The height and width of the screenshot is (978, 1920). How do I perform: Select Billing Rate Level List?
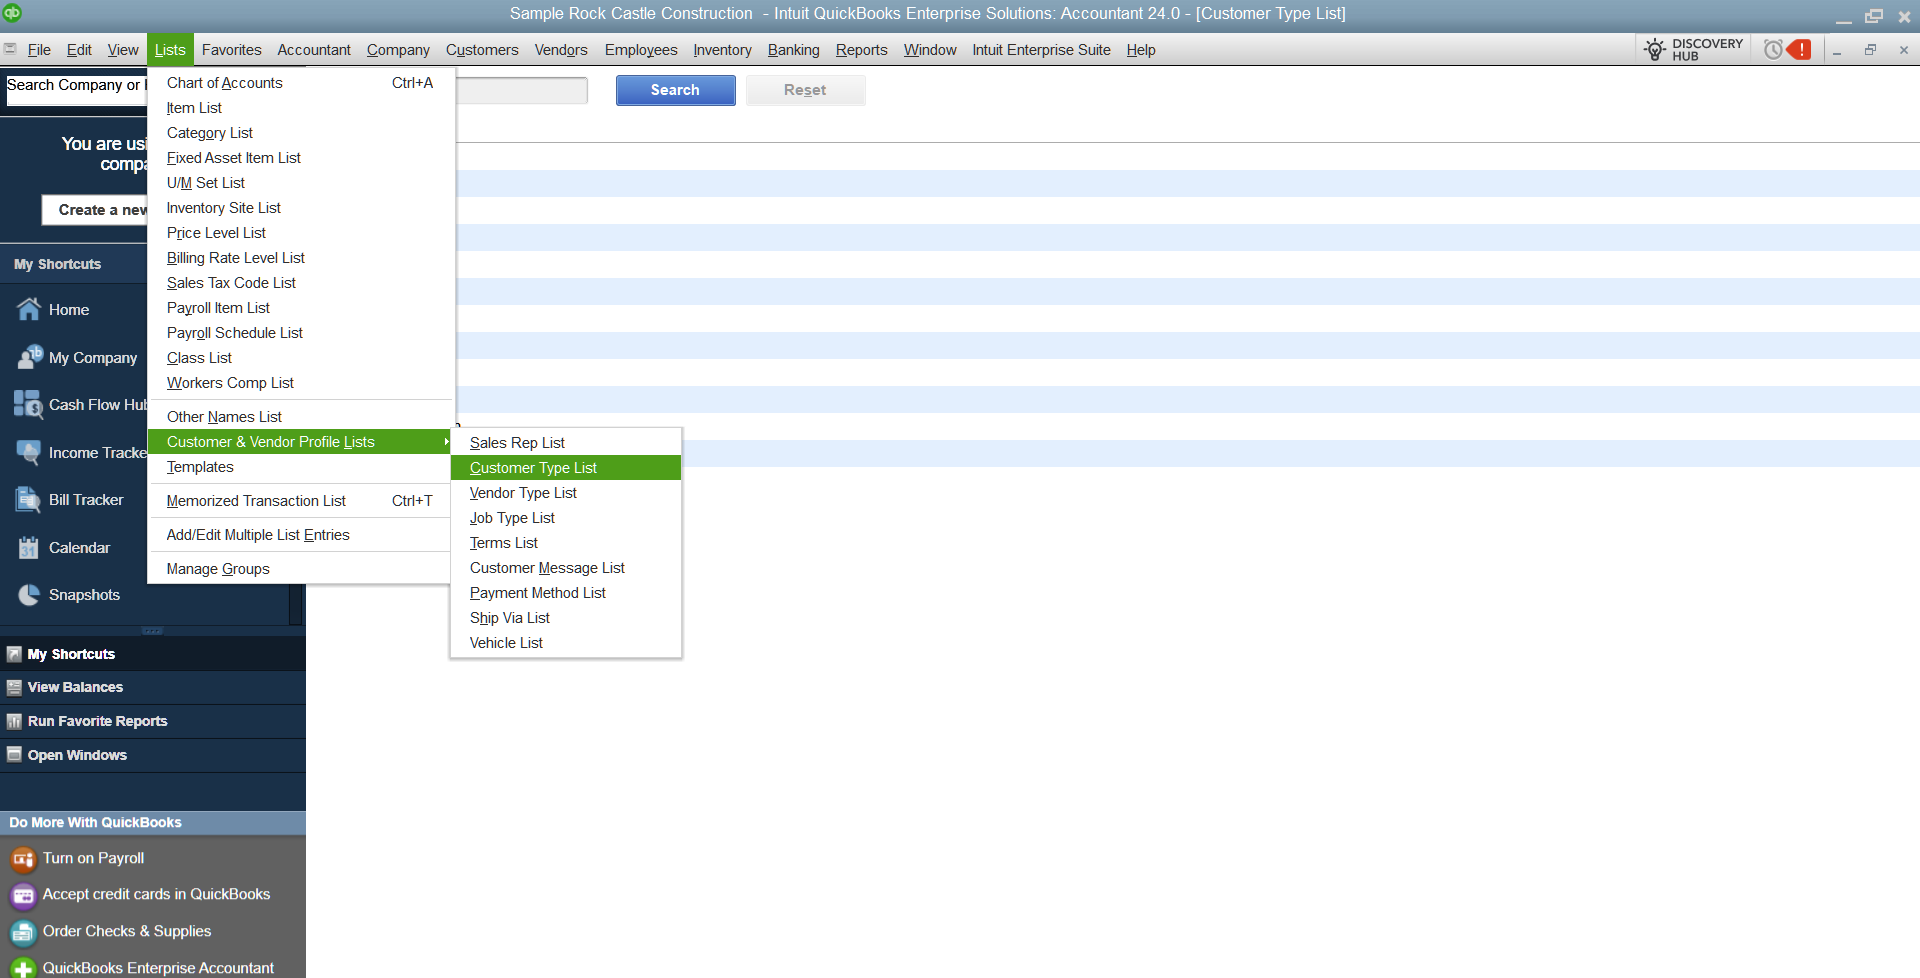[300, 258]
